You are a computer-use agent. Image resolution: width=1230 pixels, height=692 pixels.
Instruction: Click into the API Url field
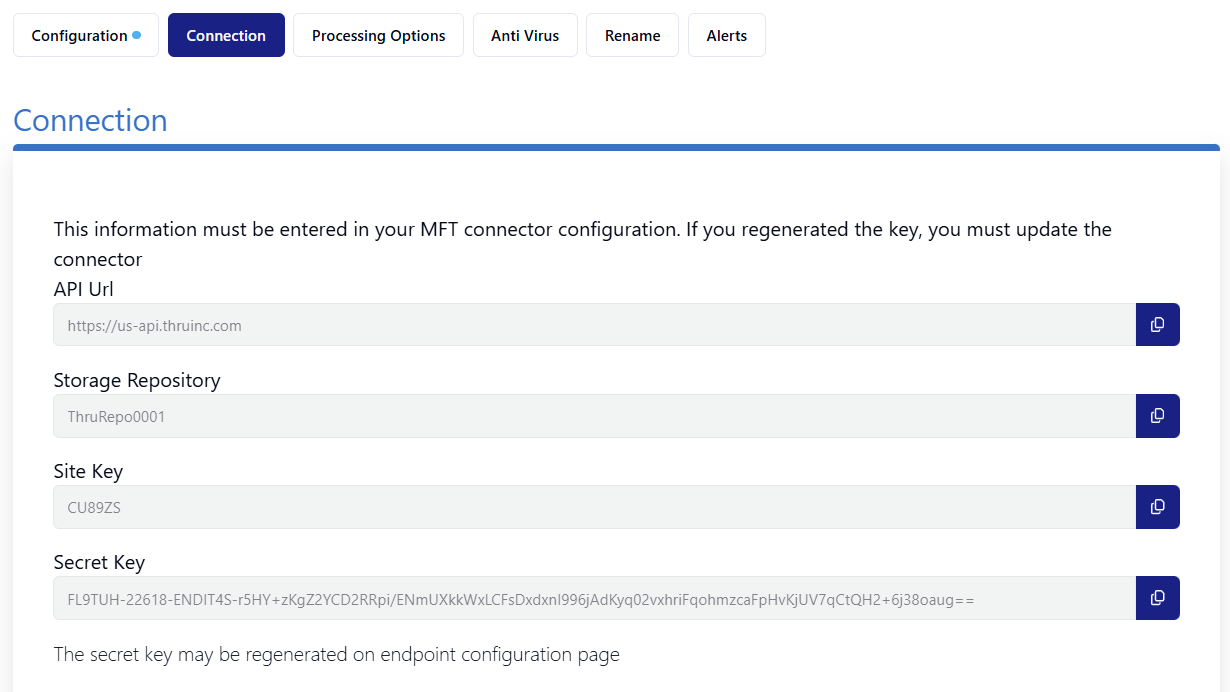click(594, 325)
